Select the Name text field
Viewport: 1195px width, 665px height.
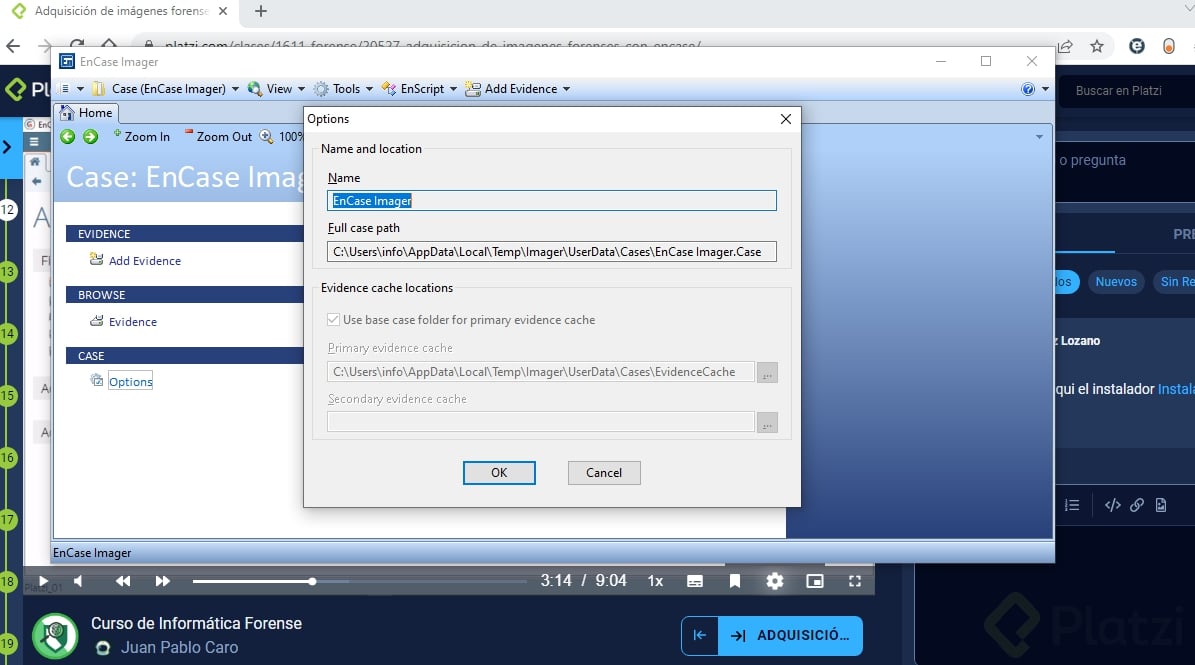point(552,200)
